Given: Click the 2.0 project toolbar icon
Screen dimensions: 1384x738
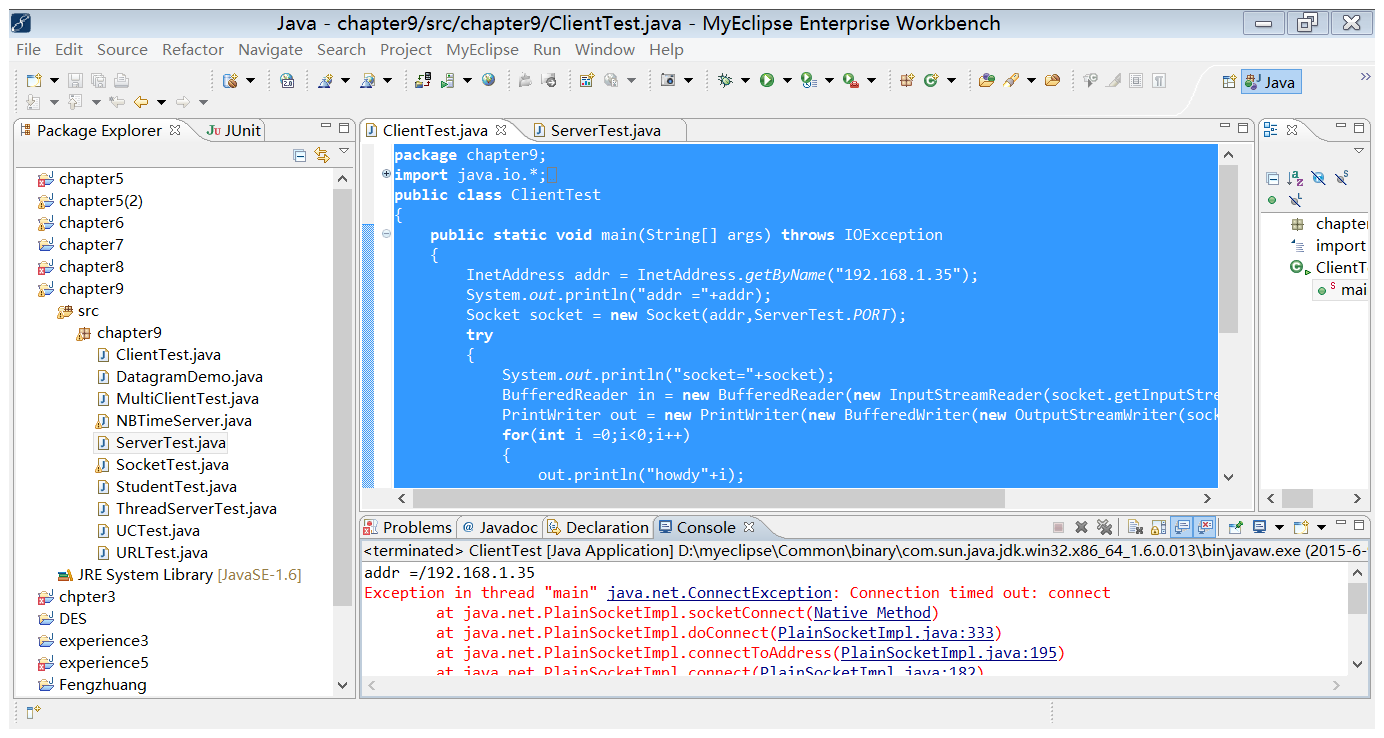Looking at the screenshot, I should click(287, 80).
